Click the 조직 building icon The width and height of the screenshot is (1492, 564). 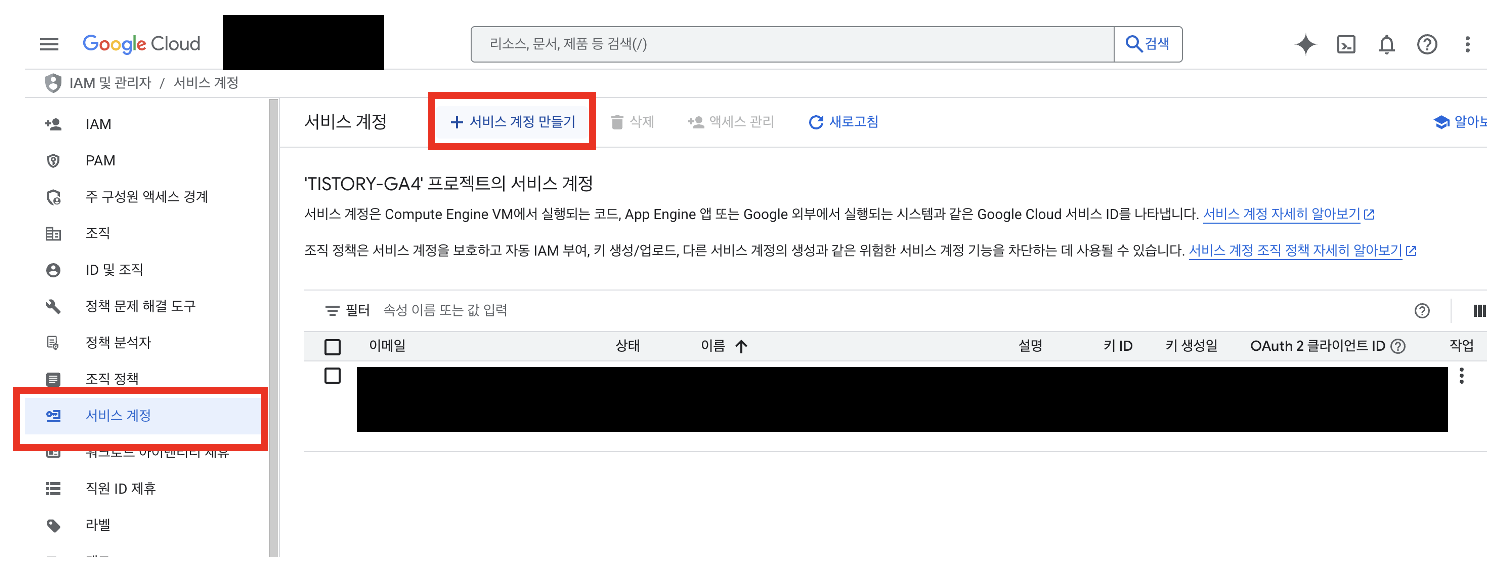53,233
